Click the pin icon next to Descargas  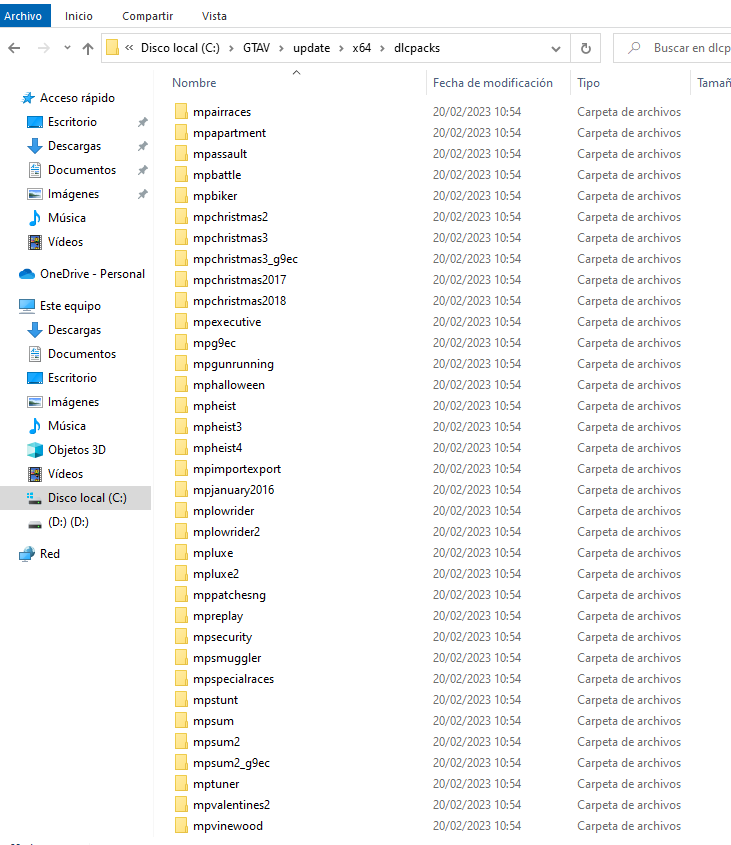[x=143, y=146]
